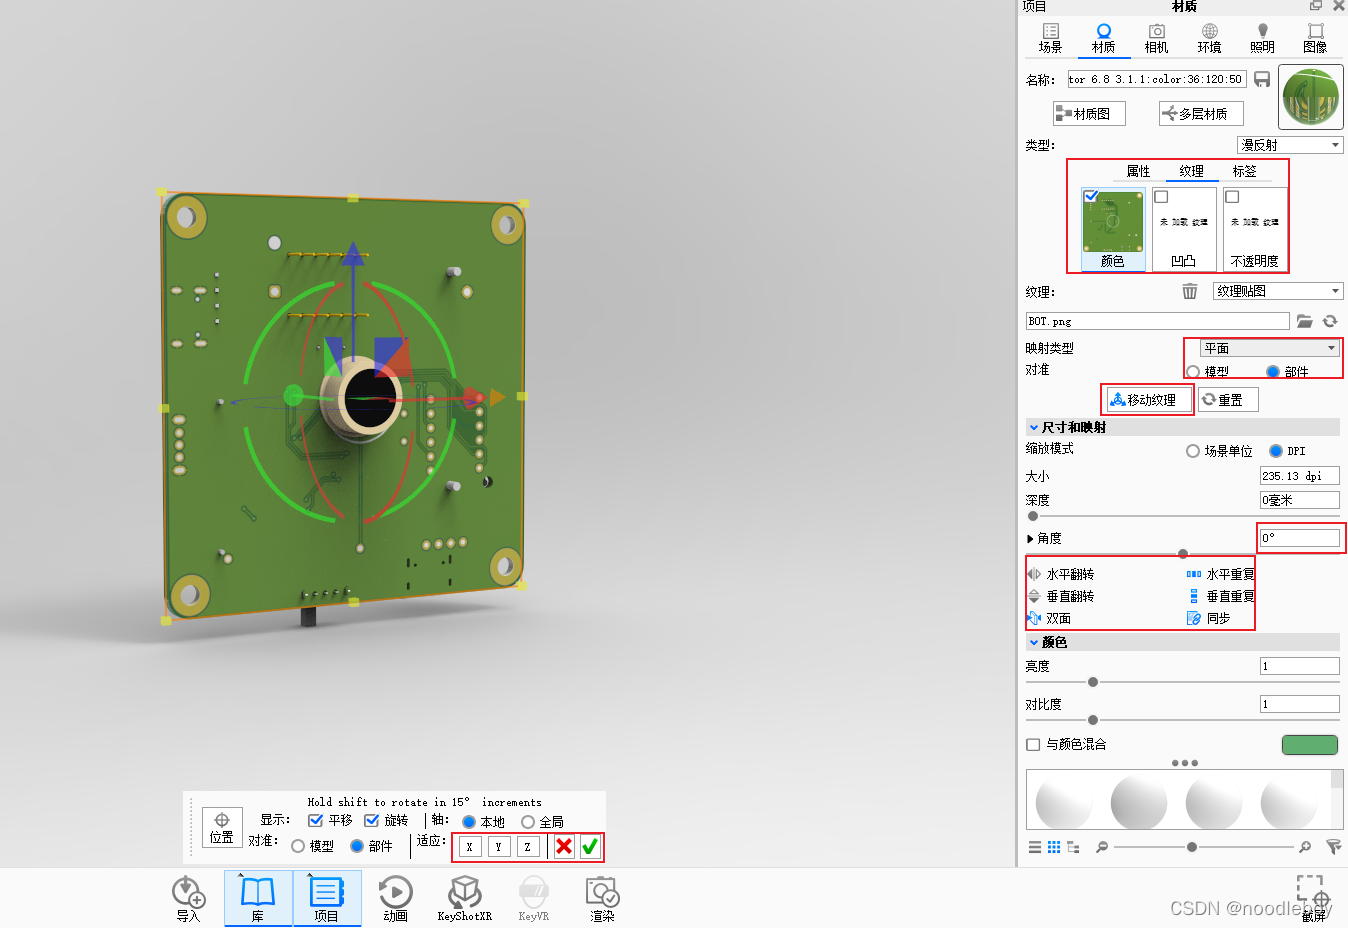
Task: Open the 渲染 render dialog
Action: point(602,898)
